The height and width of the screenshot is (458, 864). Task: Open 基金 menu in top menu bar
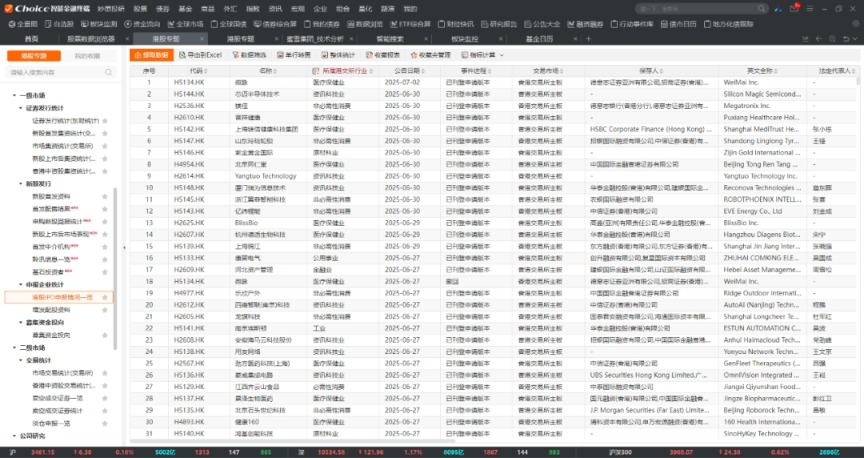(185, 9)
